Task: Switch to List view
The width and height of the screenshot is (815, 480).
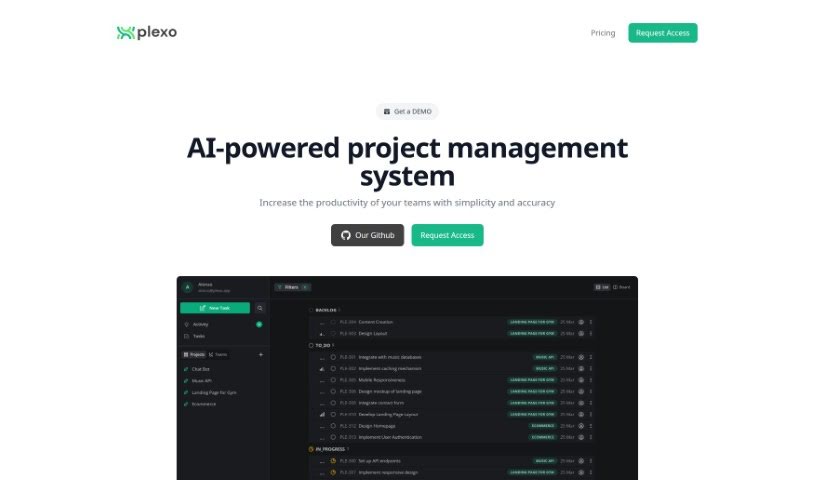Action: 602,287
